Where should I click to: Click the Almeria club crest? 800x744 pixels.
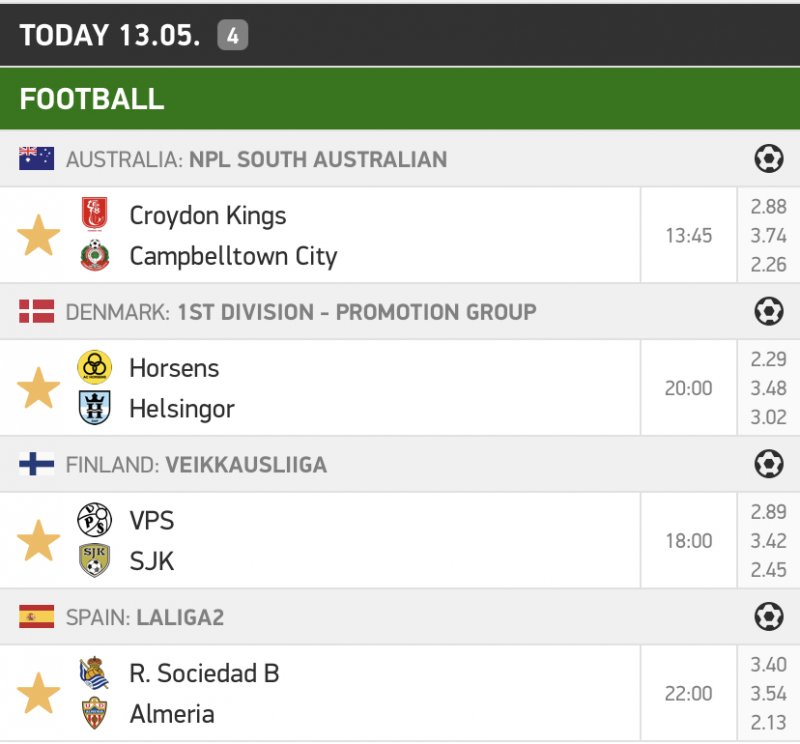tap(94, 714)
